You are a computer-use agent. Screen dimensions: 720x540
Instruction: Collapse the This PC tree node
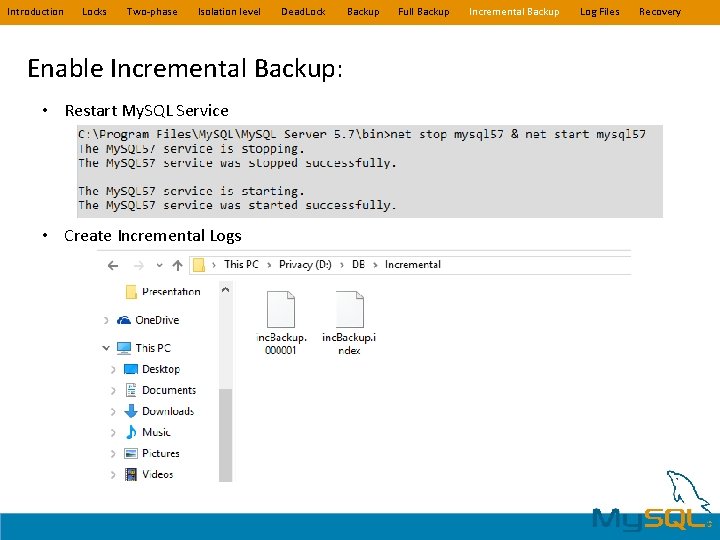(106, 348)
